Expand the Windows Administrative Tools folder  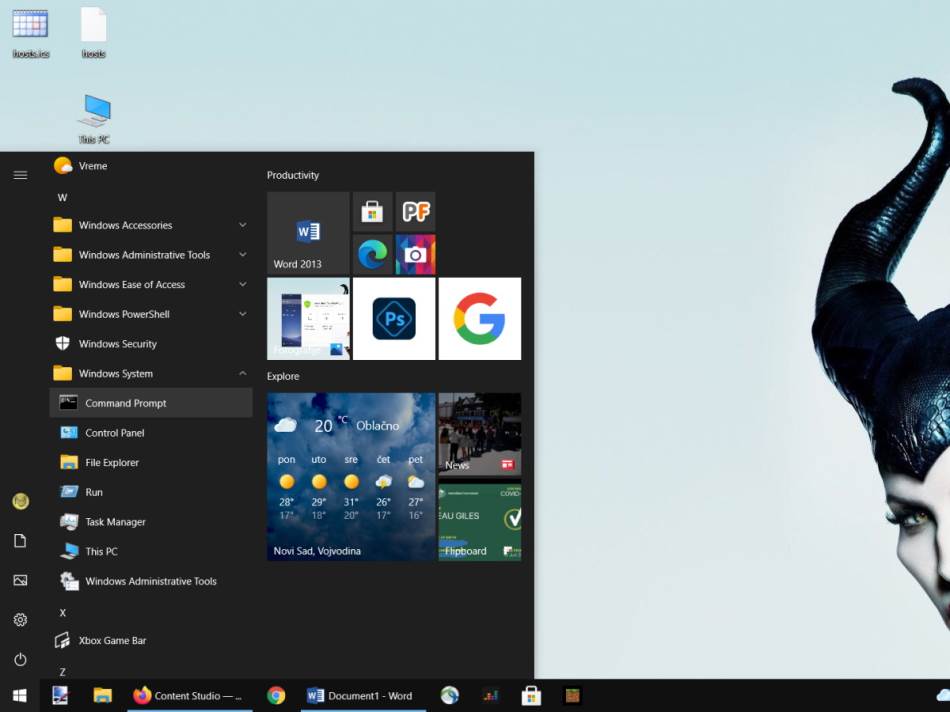(x=144, y=255)
